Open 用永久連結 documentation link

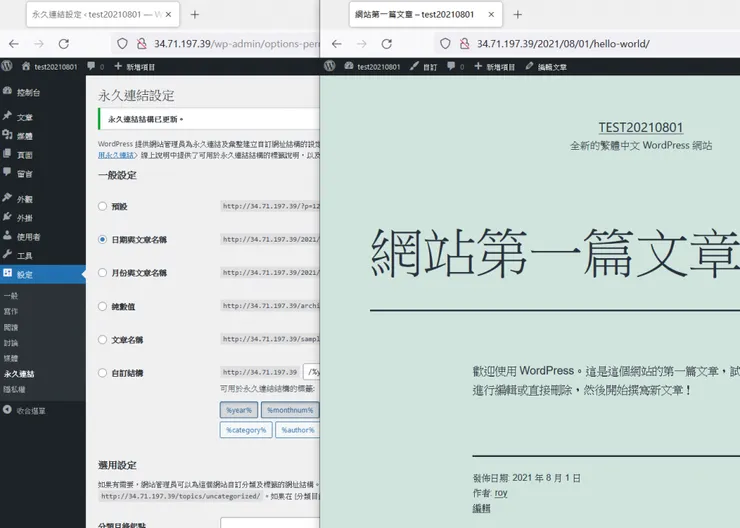coord(117,155)
